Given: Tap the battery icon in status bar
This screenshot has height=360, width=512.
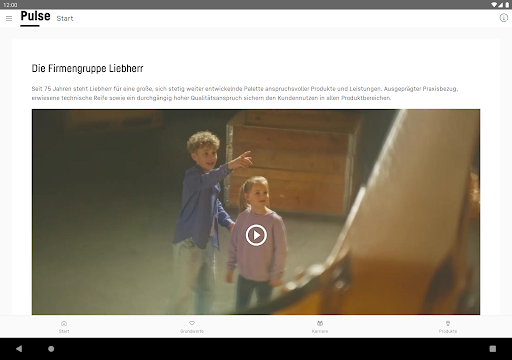Looking at the screenshot, I should point(507,5).
